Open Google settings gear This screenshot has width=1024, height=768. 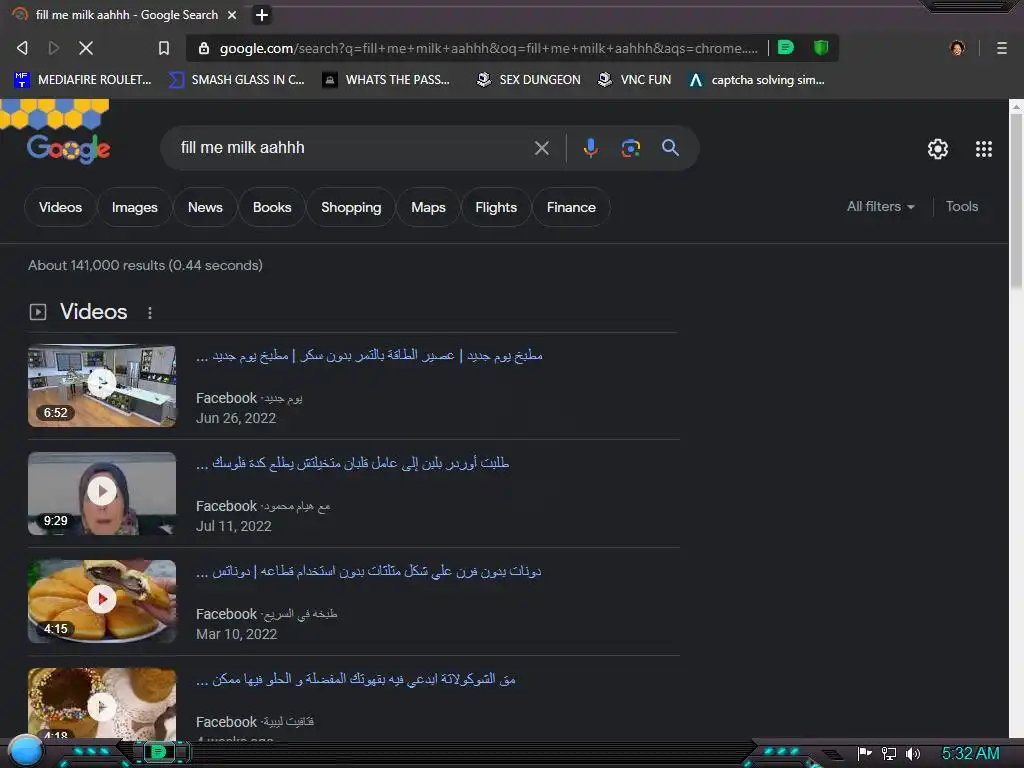[x=938, y=149]
